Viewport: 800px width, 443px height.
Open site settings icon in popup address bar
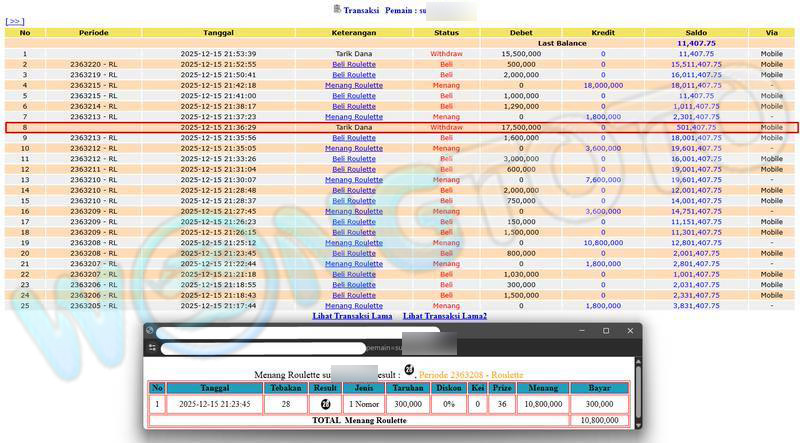click(x=152, y=347)
